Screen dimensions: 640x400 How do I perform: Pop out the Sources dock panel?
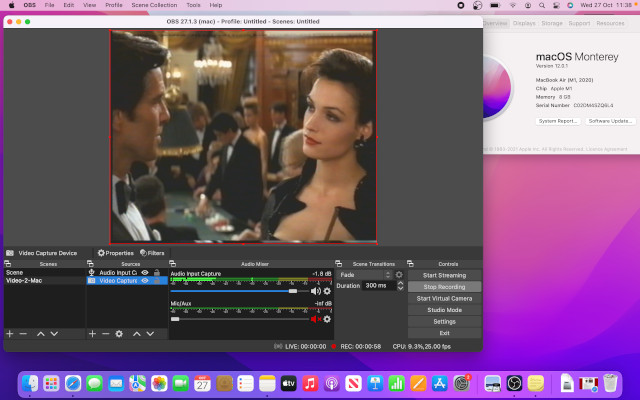pos(90,264)
